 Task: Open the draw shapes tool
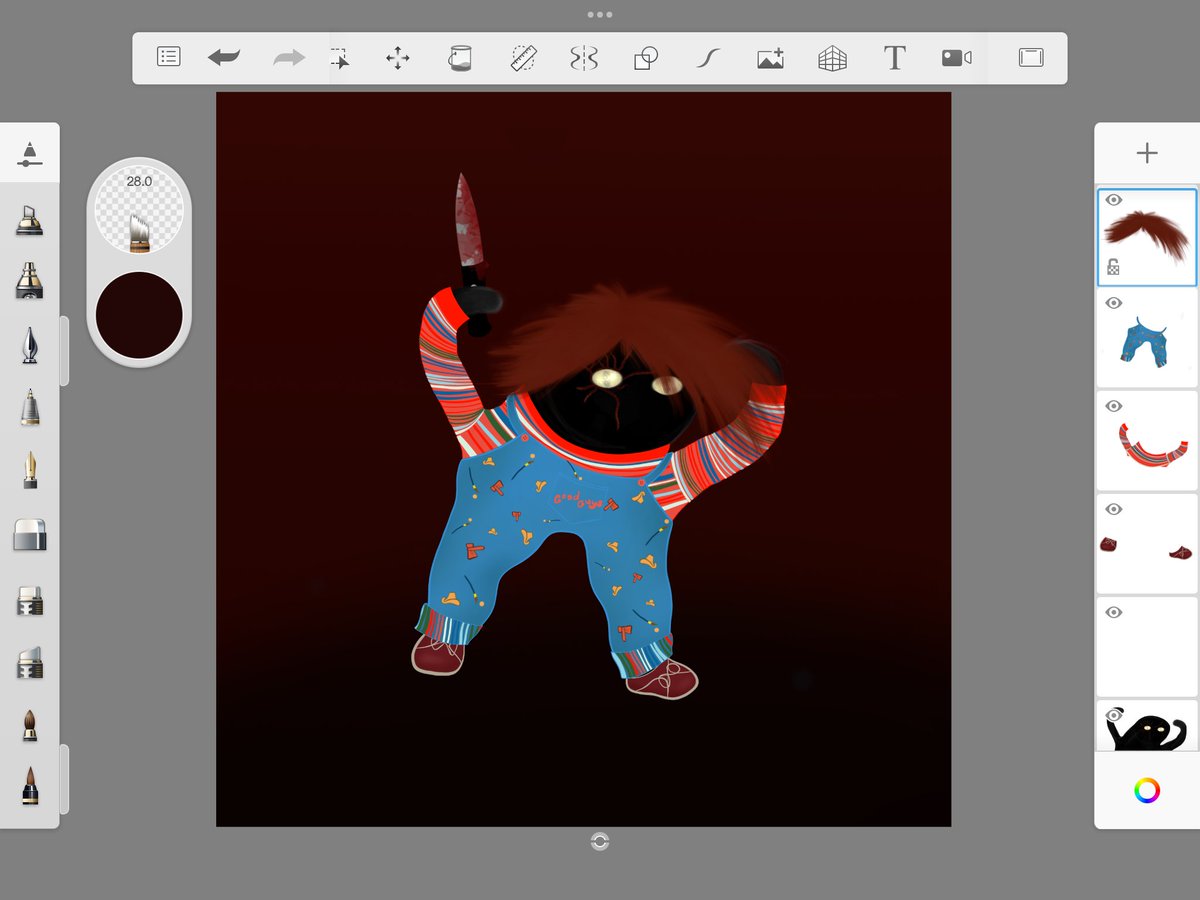coord(646,58)
